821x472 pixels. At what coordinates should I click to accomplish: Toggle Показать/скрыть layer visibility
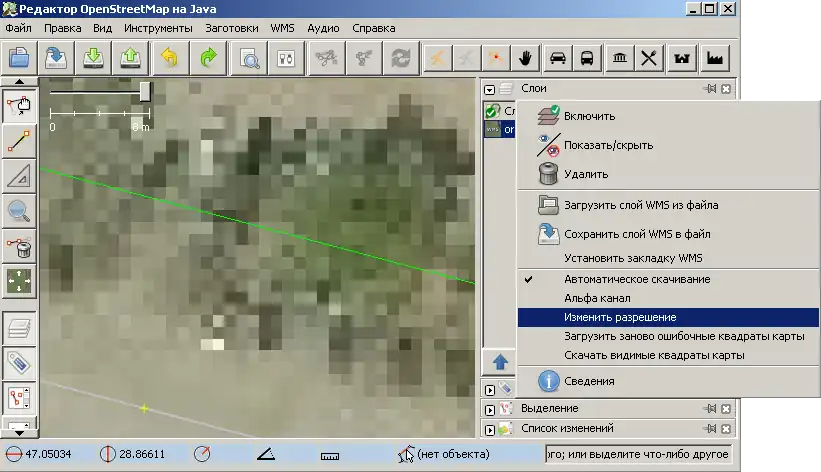tap(608, 145)
